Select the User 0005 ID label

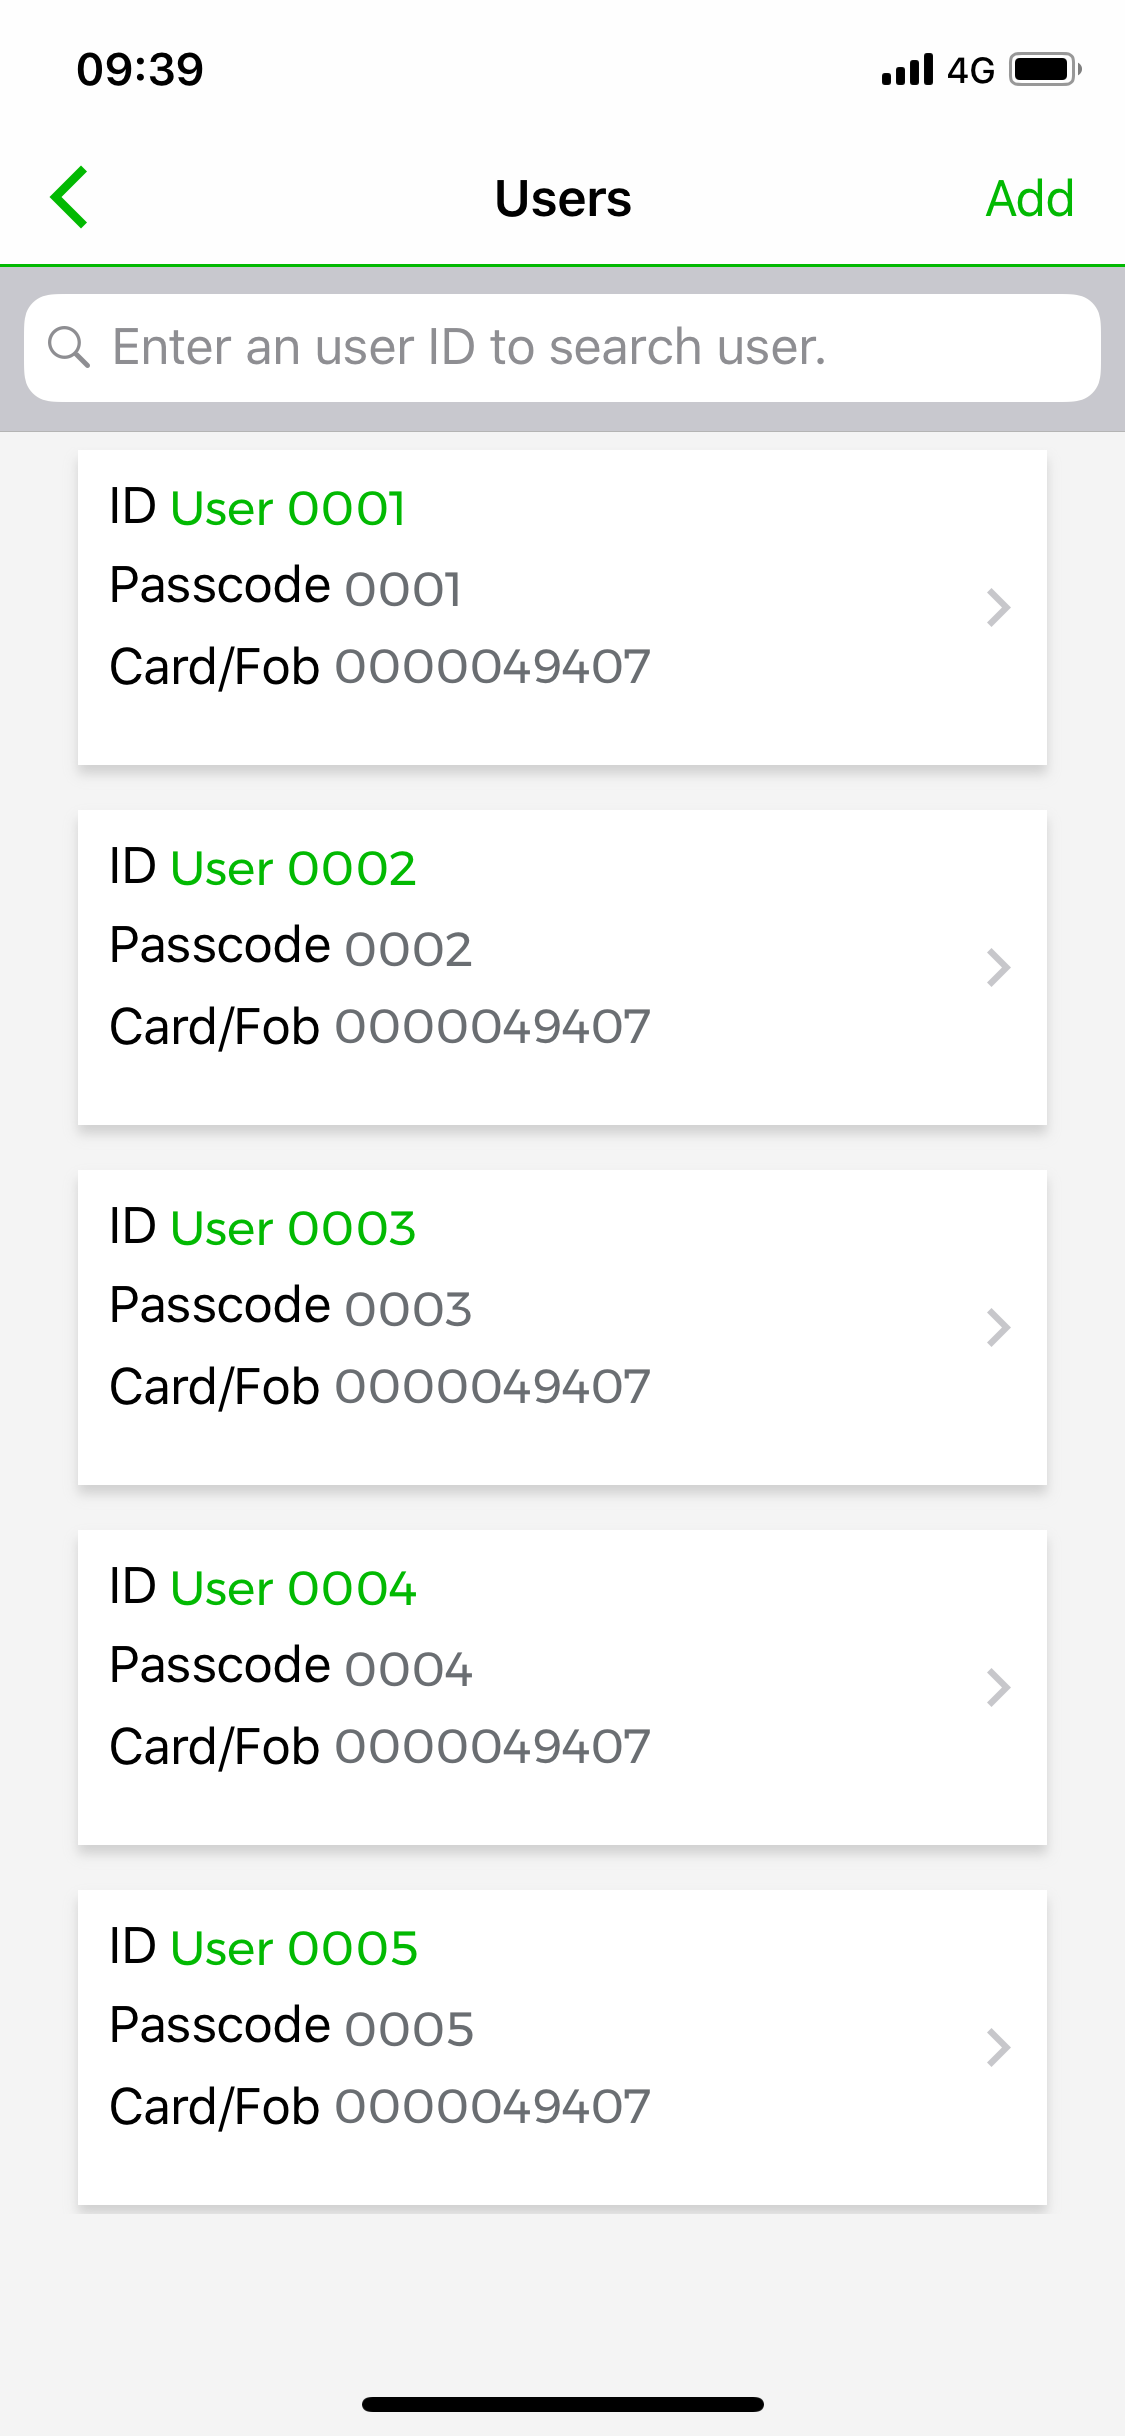tap(294, 1948)
